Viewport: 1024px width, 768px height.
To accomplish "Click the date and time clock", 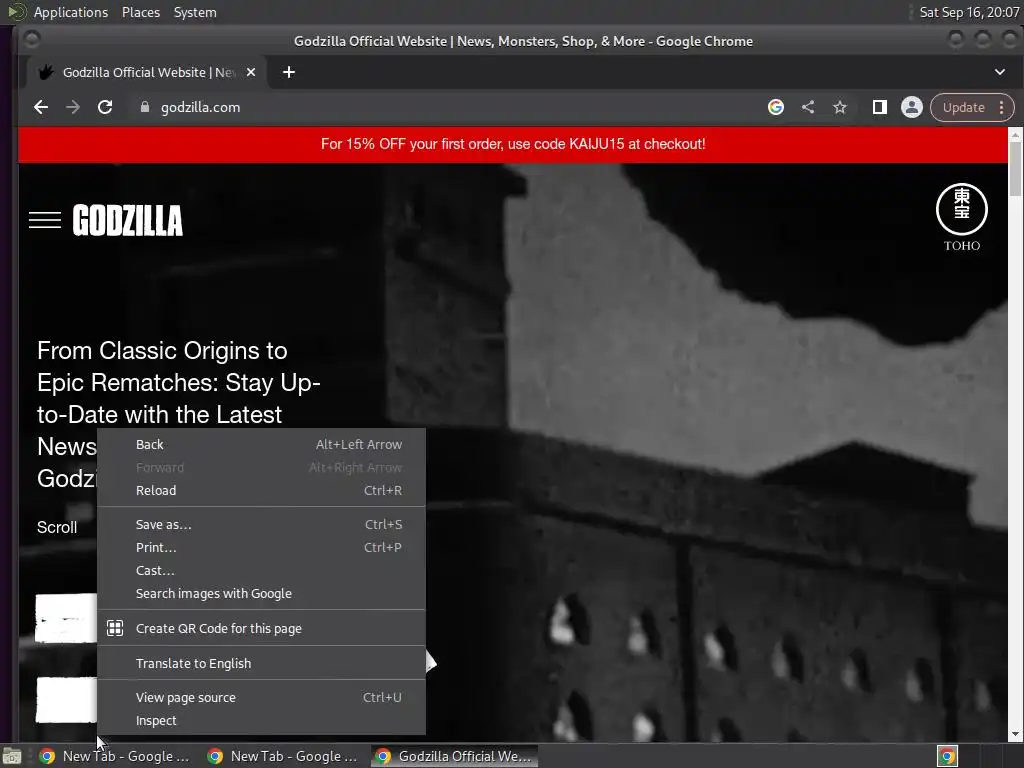I will 969,12.
